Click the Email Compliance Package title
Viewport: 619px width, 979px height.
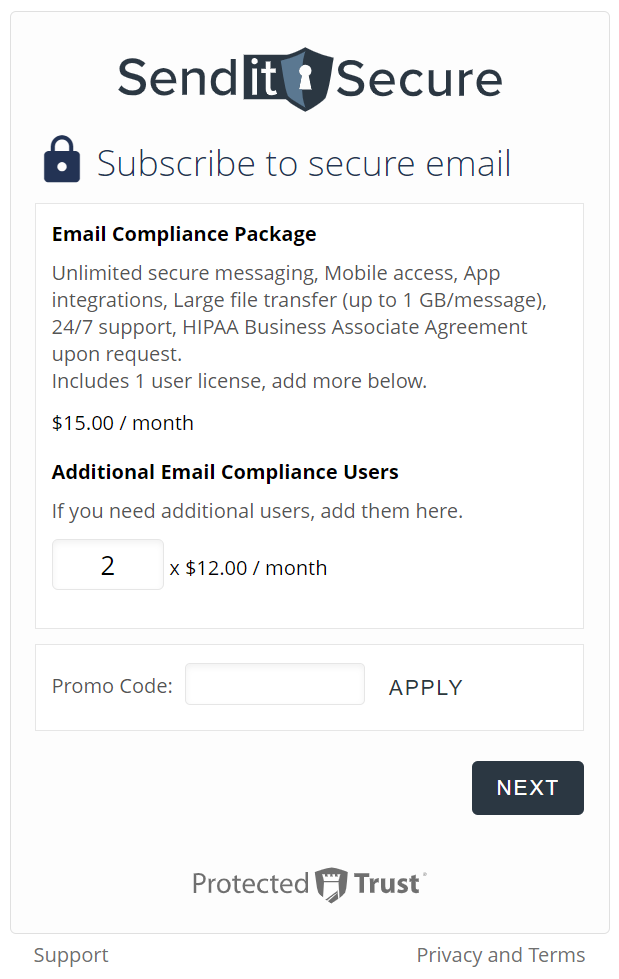tap(184, 234)
